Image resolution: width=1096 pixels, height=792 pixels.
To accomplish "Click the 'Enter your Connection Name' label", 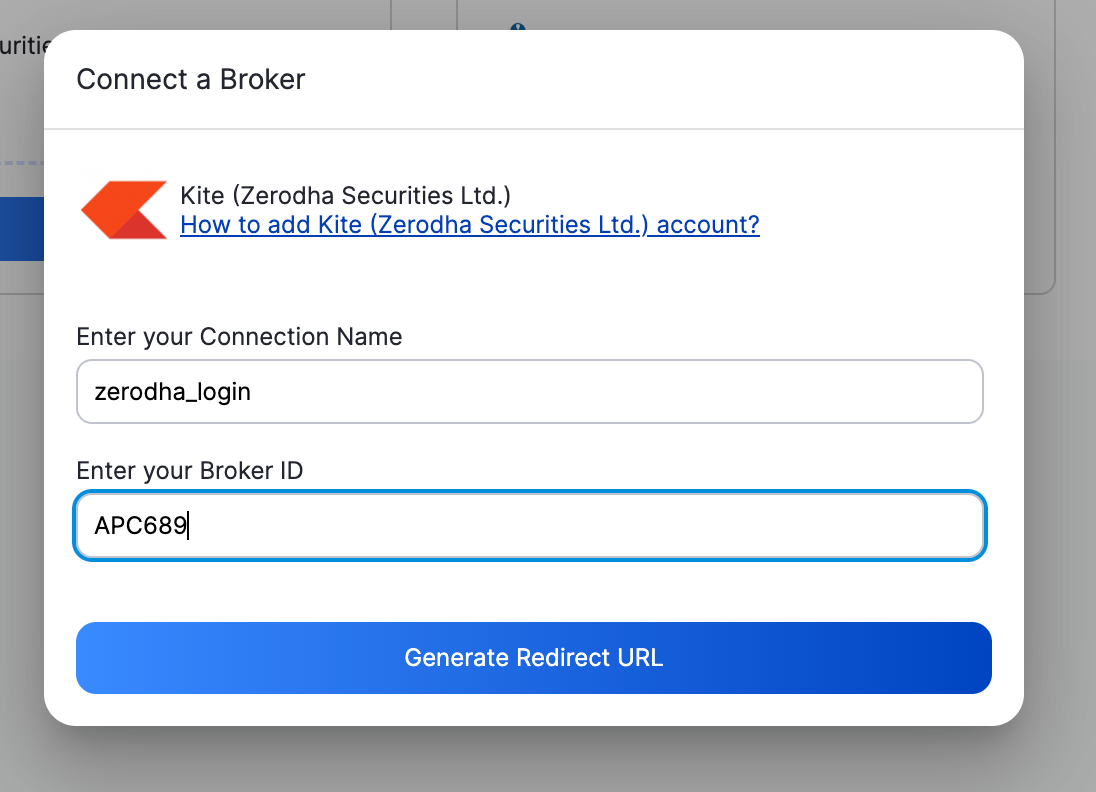I will (239, 337).
